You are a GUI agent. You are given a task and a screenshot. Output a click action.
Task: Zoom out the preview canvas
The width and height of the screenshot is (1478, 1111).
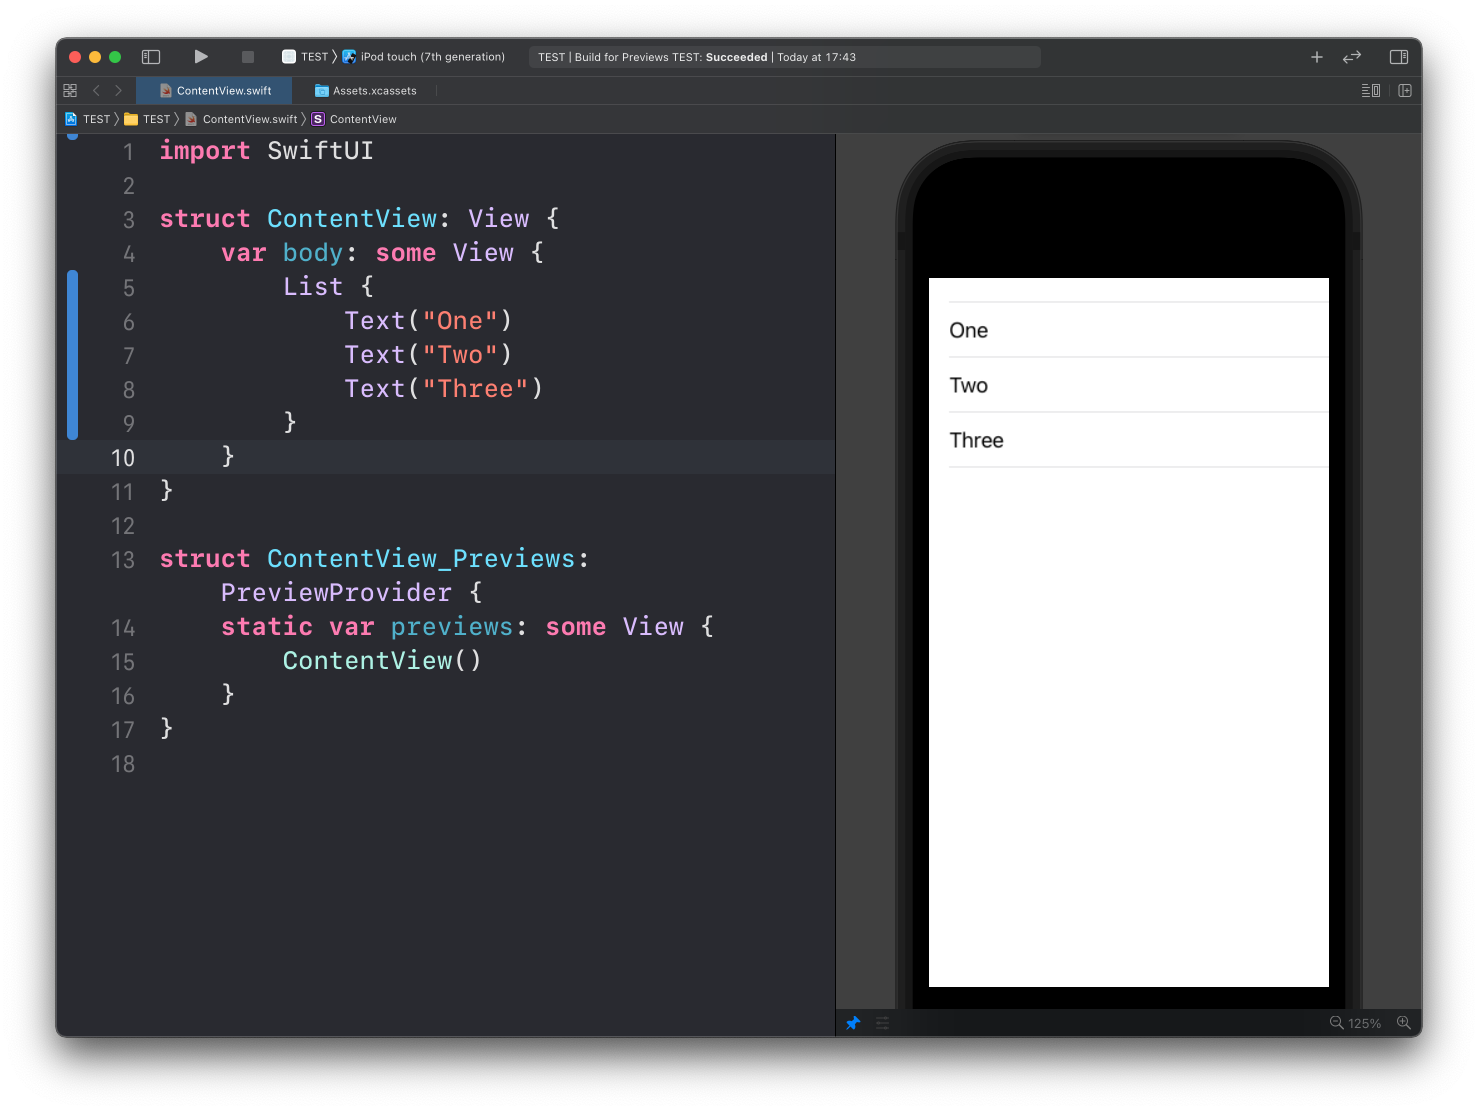1336,1023
